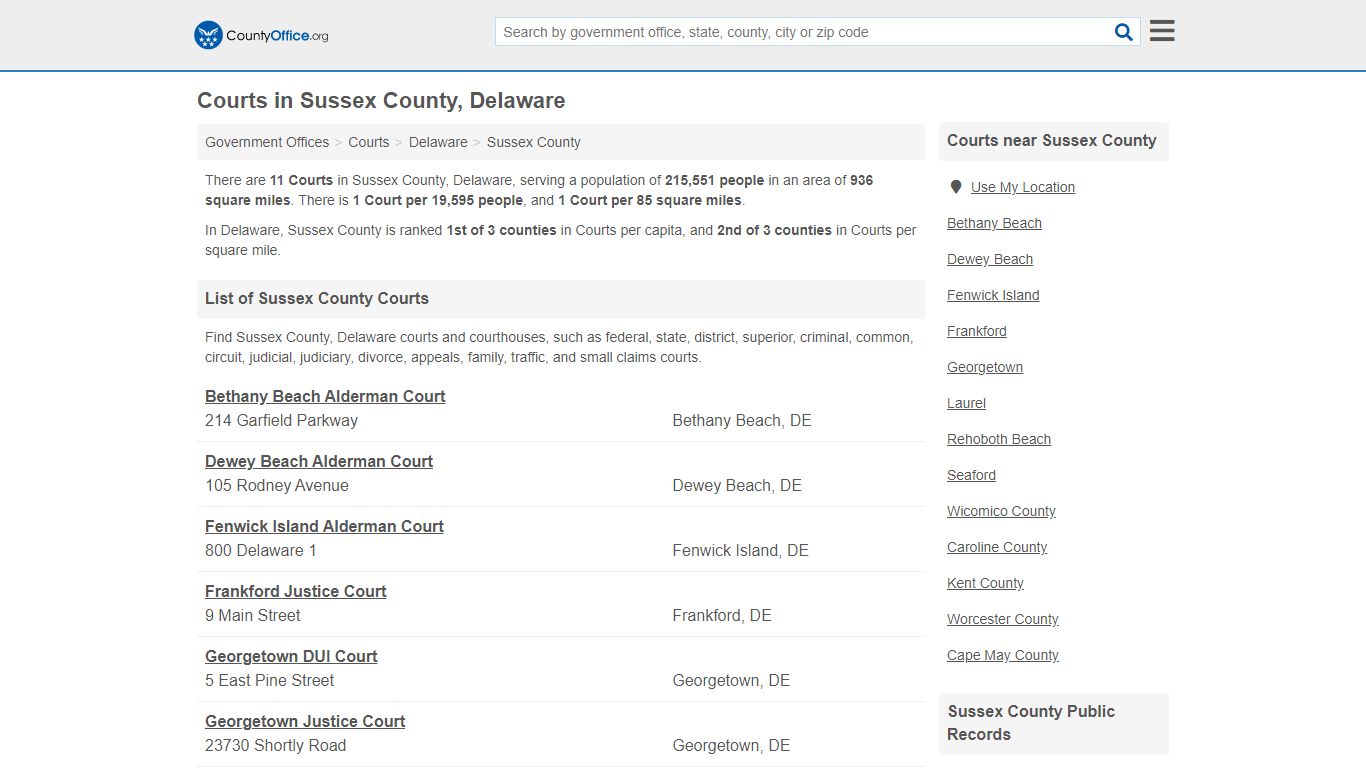Click the Courts near Sussex County heading
1366x768 pixels.
pos(1052,141)
